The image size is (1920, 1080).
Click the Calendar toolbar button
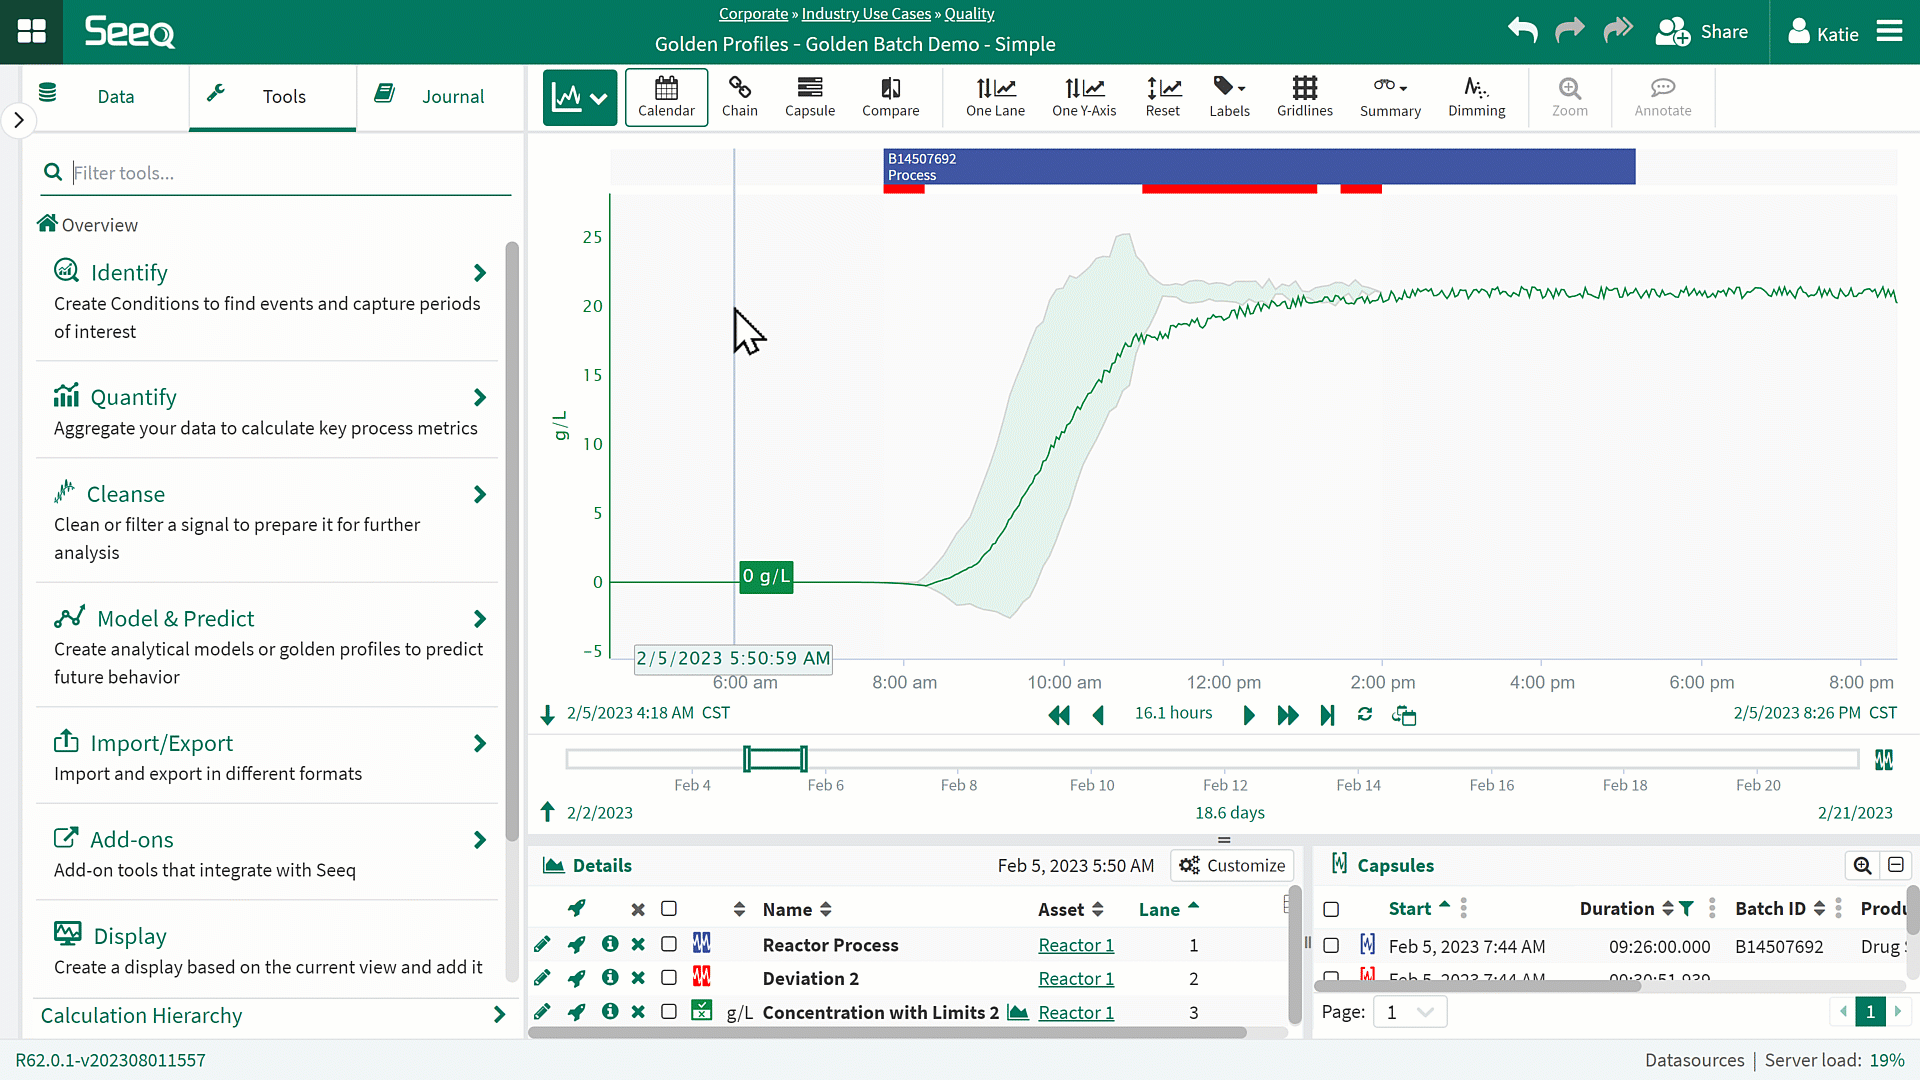pos(666,97)
